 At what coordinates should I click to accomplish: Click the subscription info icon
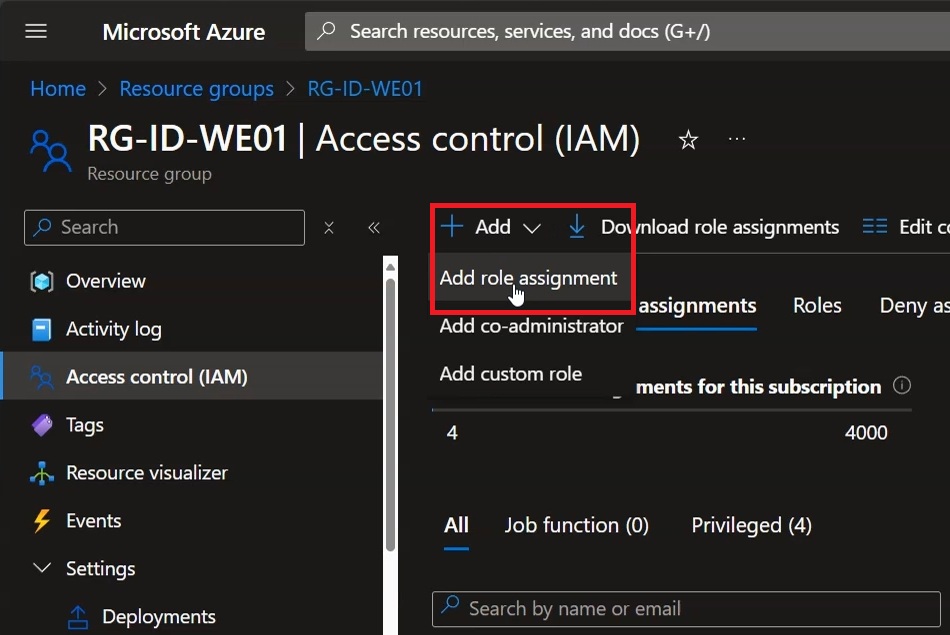(x=902, y=385)
